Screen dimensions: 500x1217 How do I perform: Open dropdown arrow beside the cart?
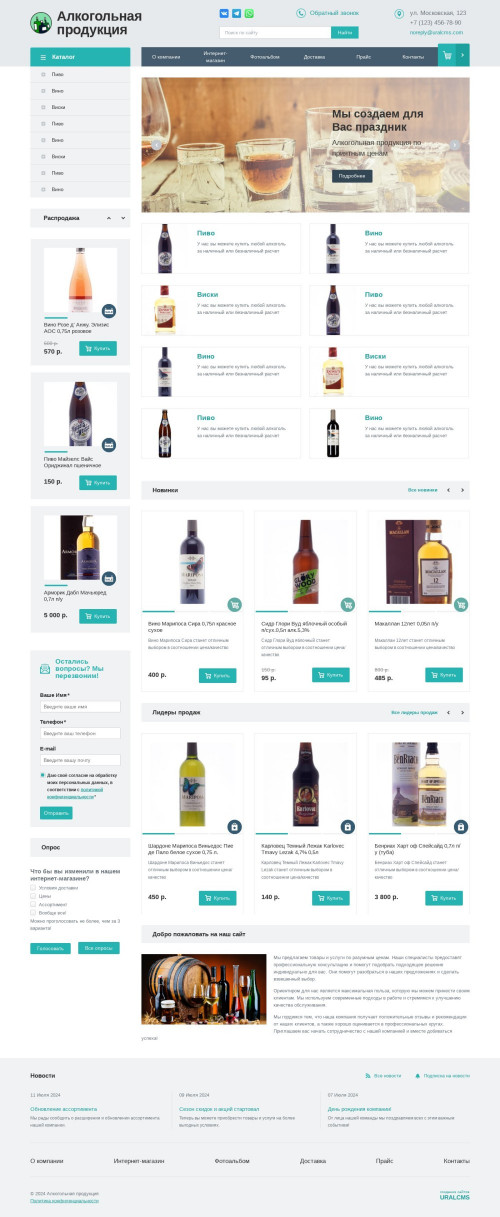point(462,56)
